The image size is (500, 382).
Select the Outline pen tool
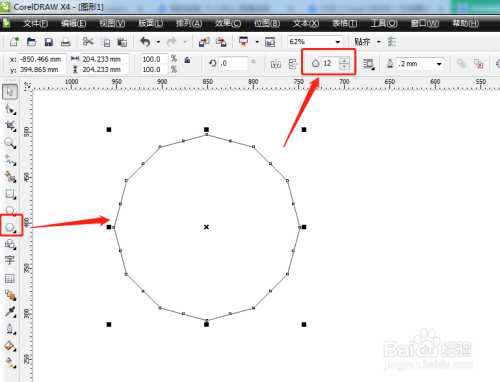pyautogui.click(x=10, y=329)
